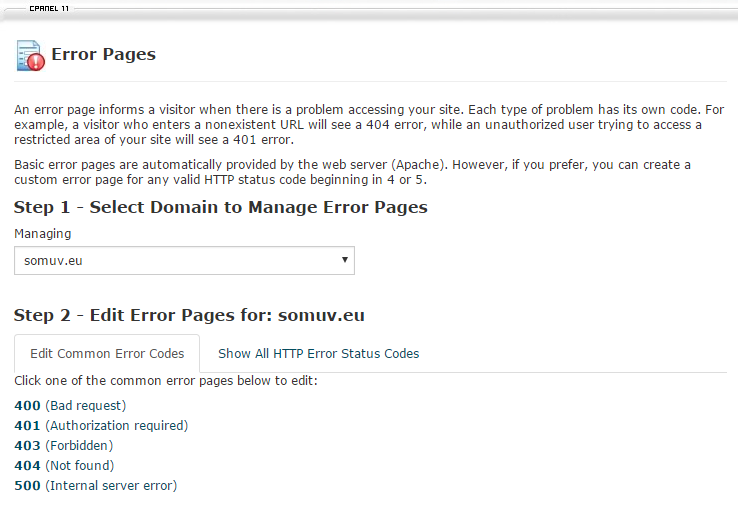
Task: Click the Not found error description
Action: click(x=80, y=465)
